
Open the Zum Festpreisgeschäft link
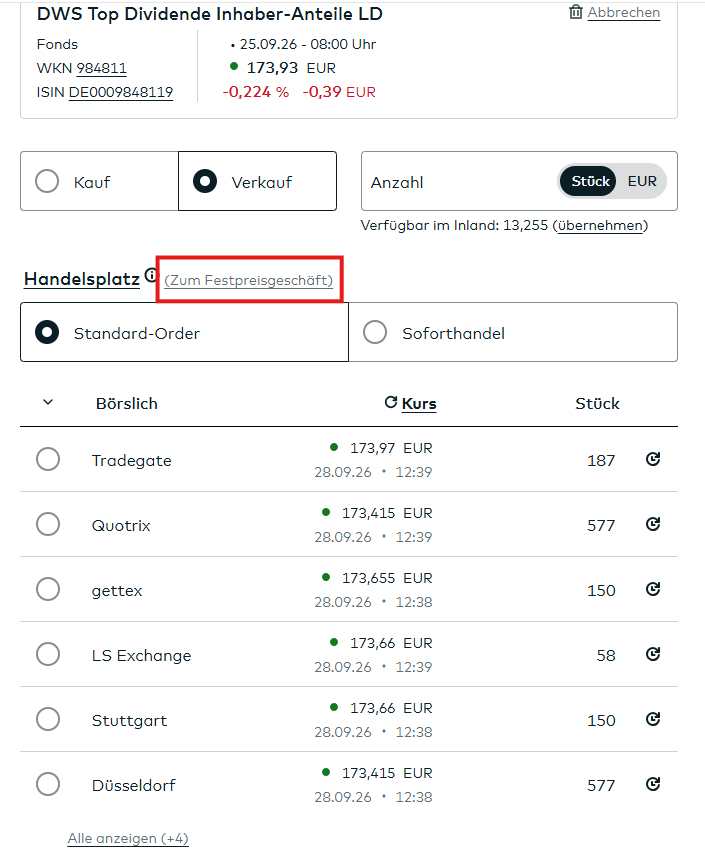pyautogui.click(x=249, y=280)
